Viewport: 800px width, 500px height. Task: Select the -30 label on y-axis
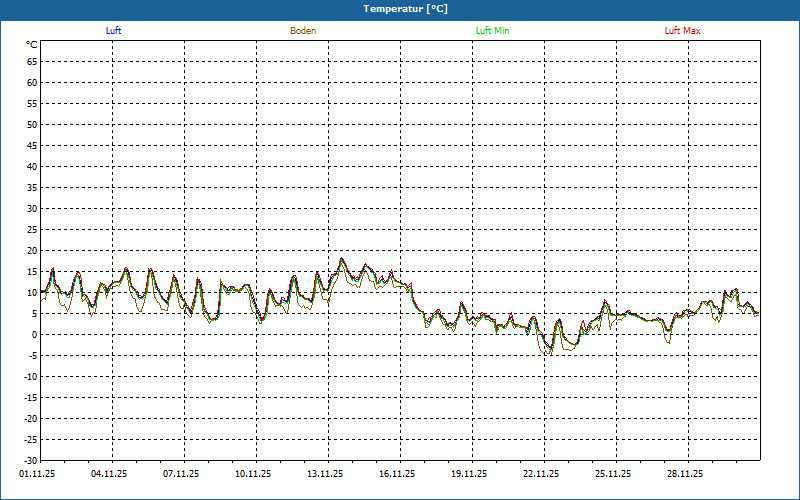point(30,461)
